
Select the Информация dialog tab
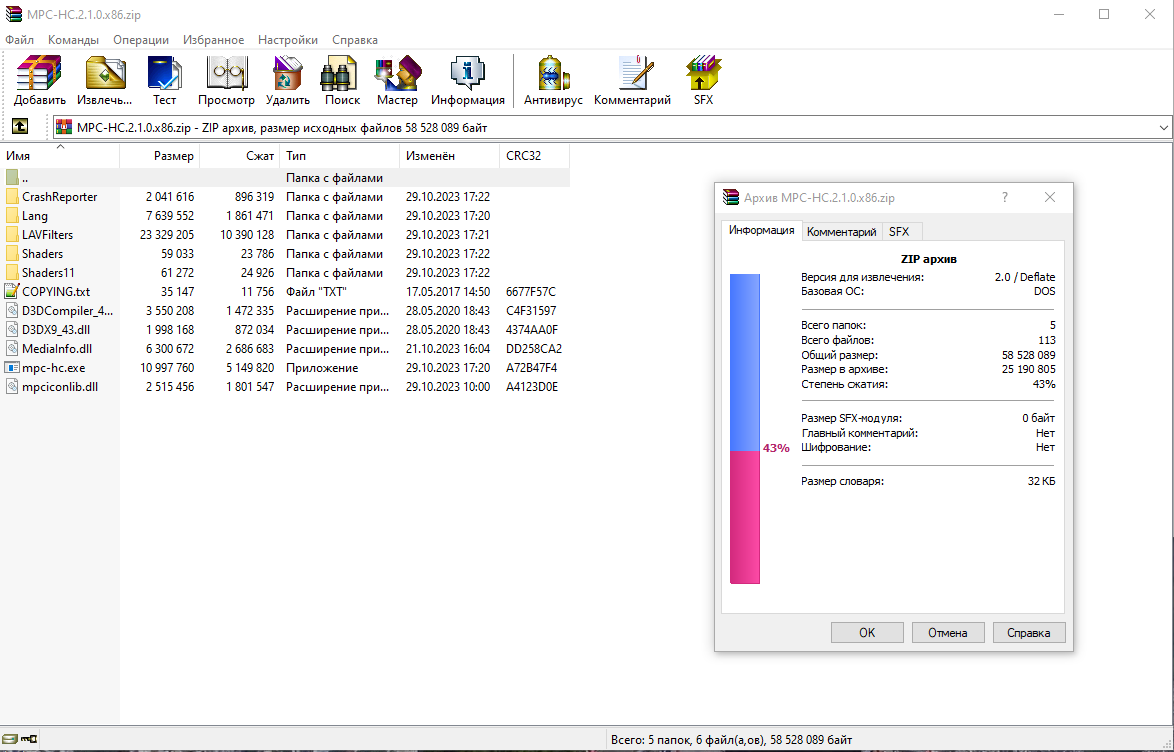761,230
